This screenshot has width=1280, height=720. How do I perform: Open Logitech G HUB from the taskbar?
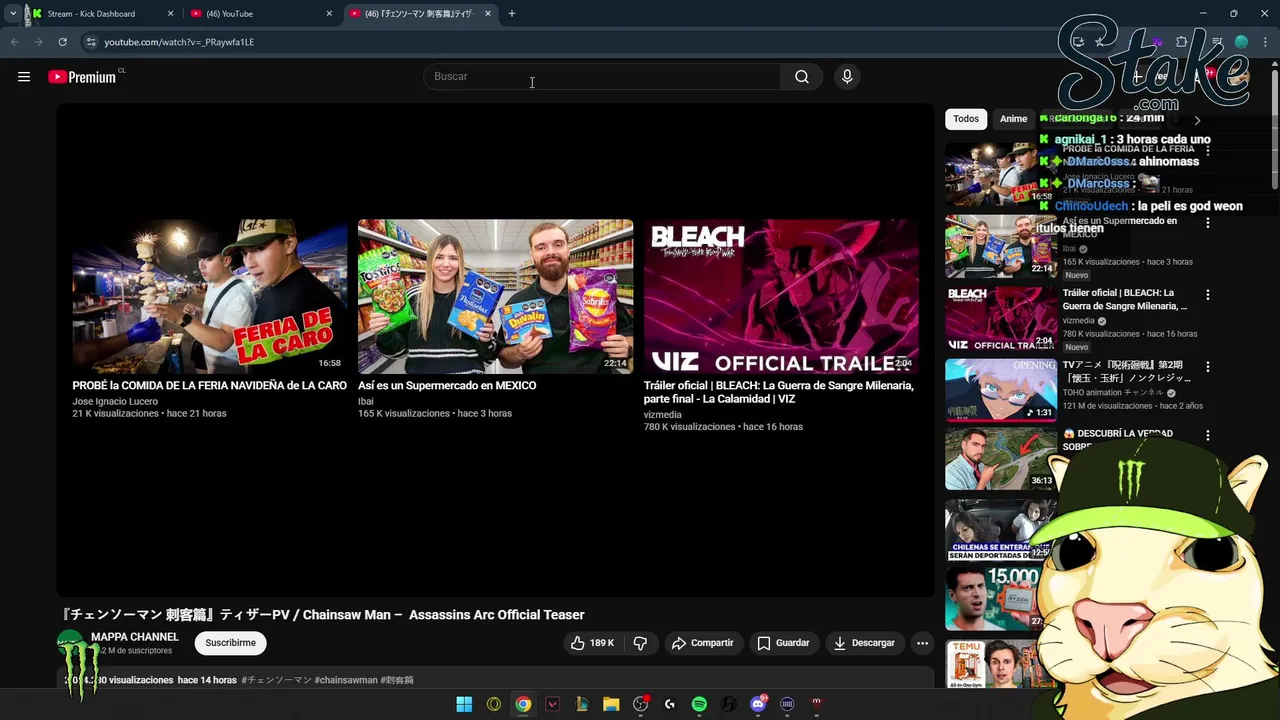670,704
